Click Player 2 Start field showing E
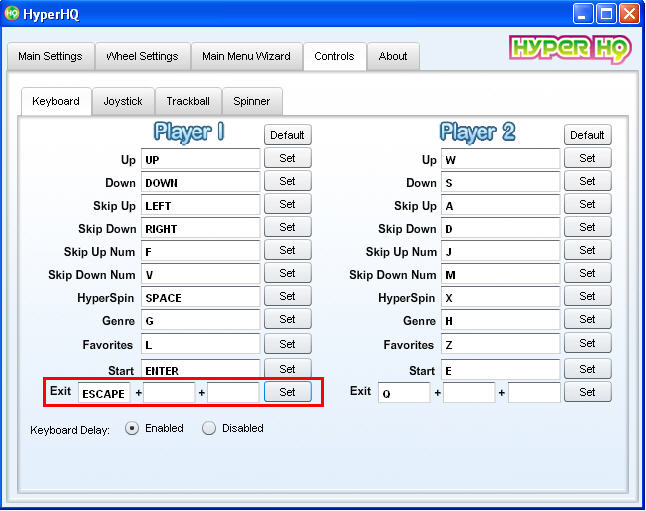The width and height of the screenshot is (646, 511). tap(501, 370)
